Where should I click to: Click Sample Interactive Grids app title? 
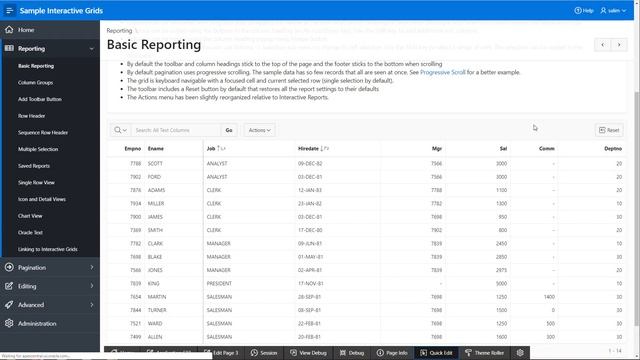click(x=61, y=11)
